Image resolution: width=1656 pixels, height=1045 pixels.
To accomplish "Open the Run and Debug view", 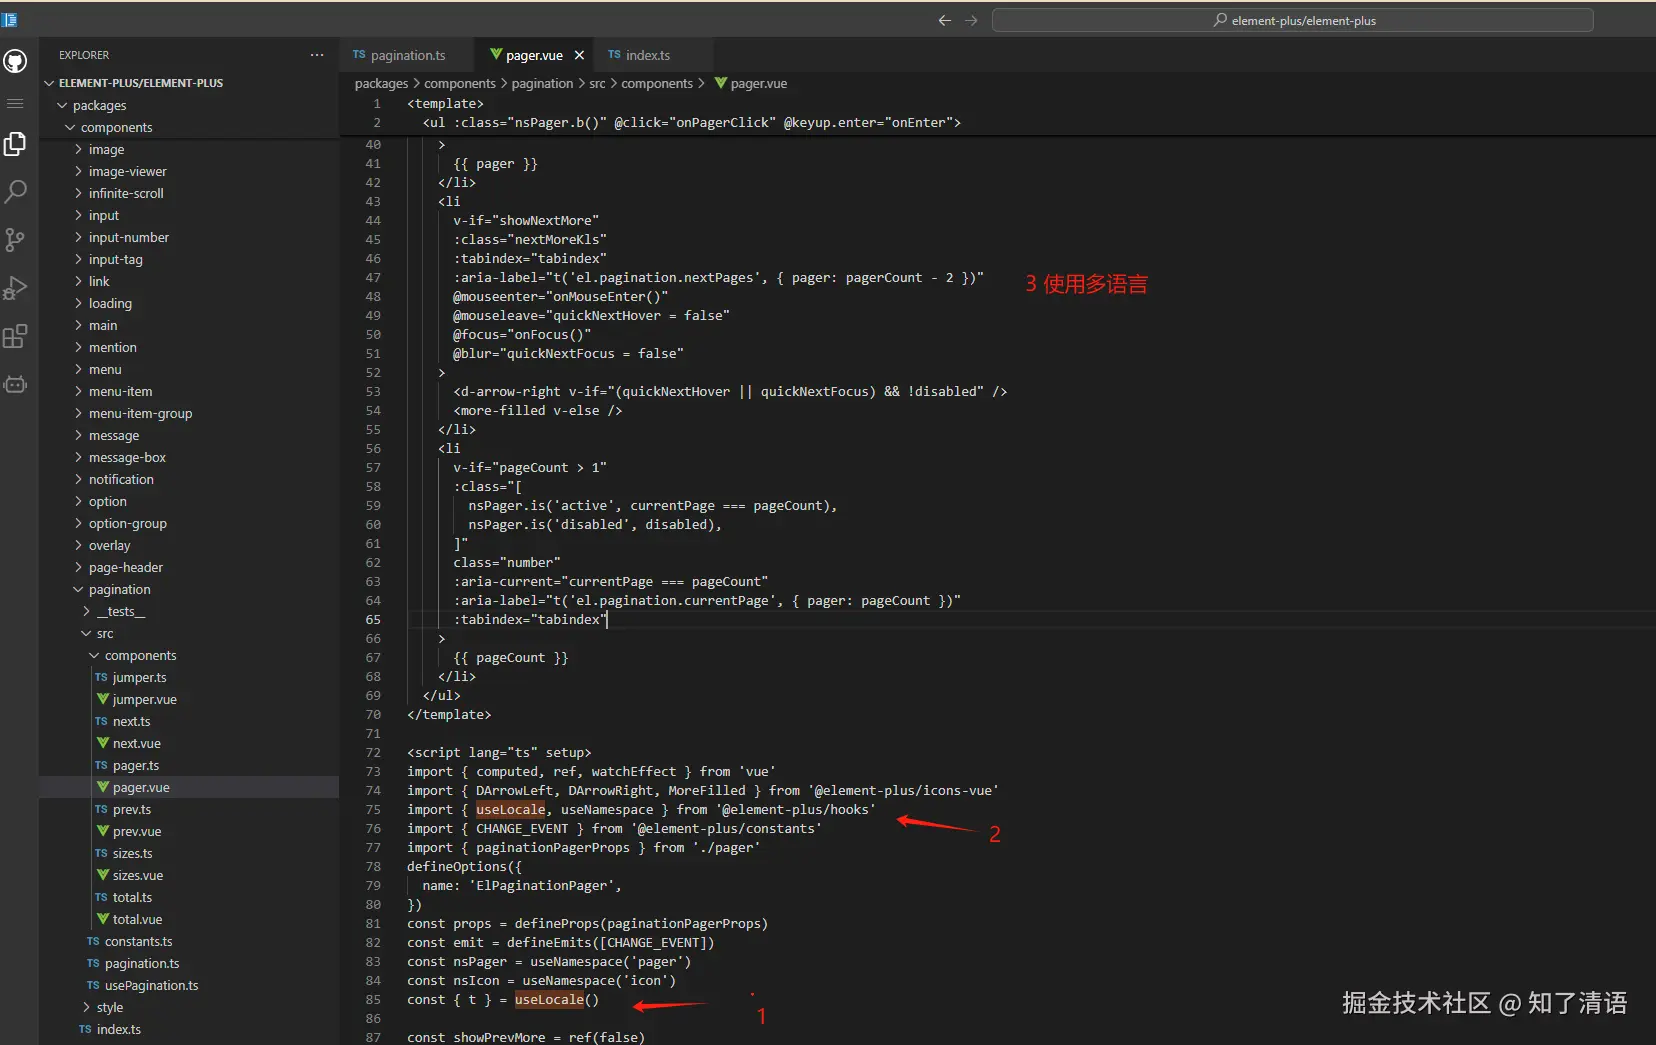I will [x=15, y=288].
